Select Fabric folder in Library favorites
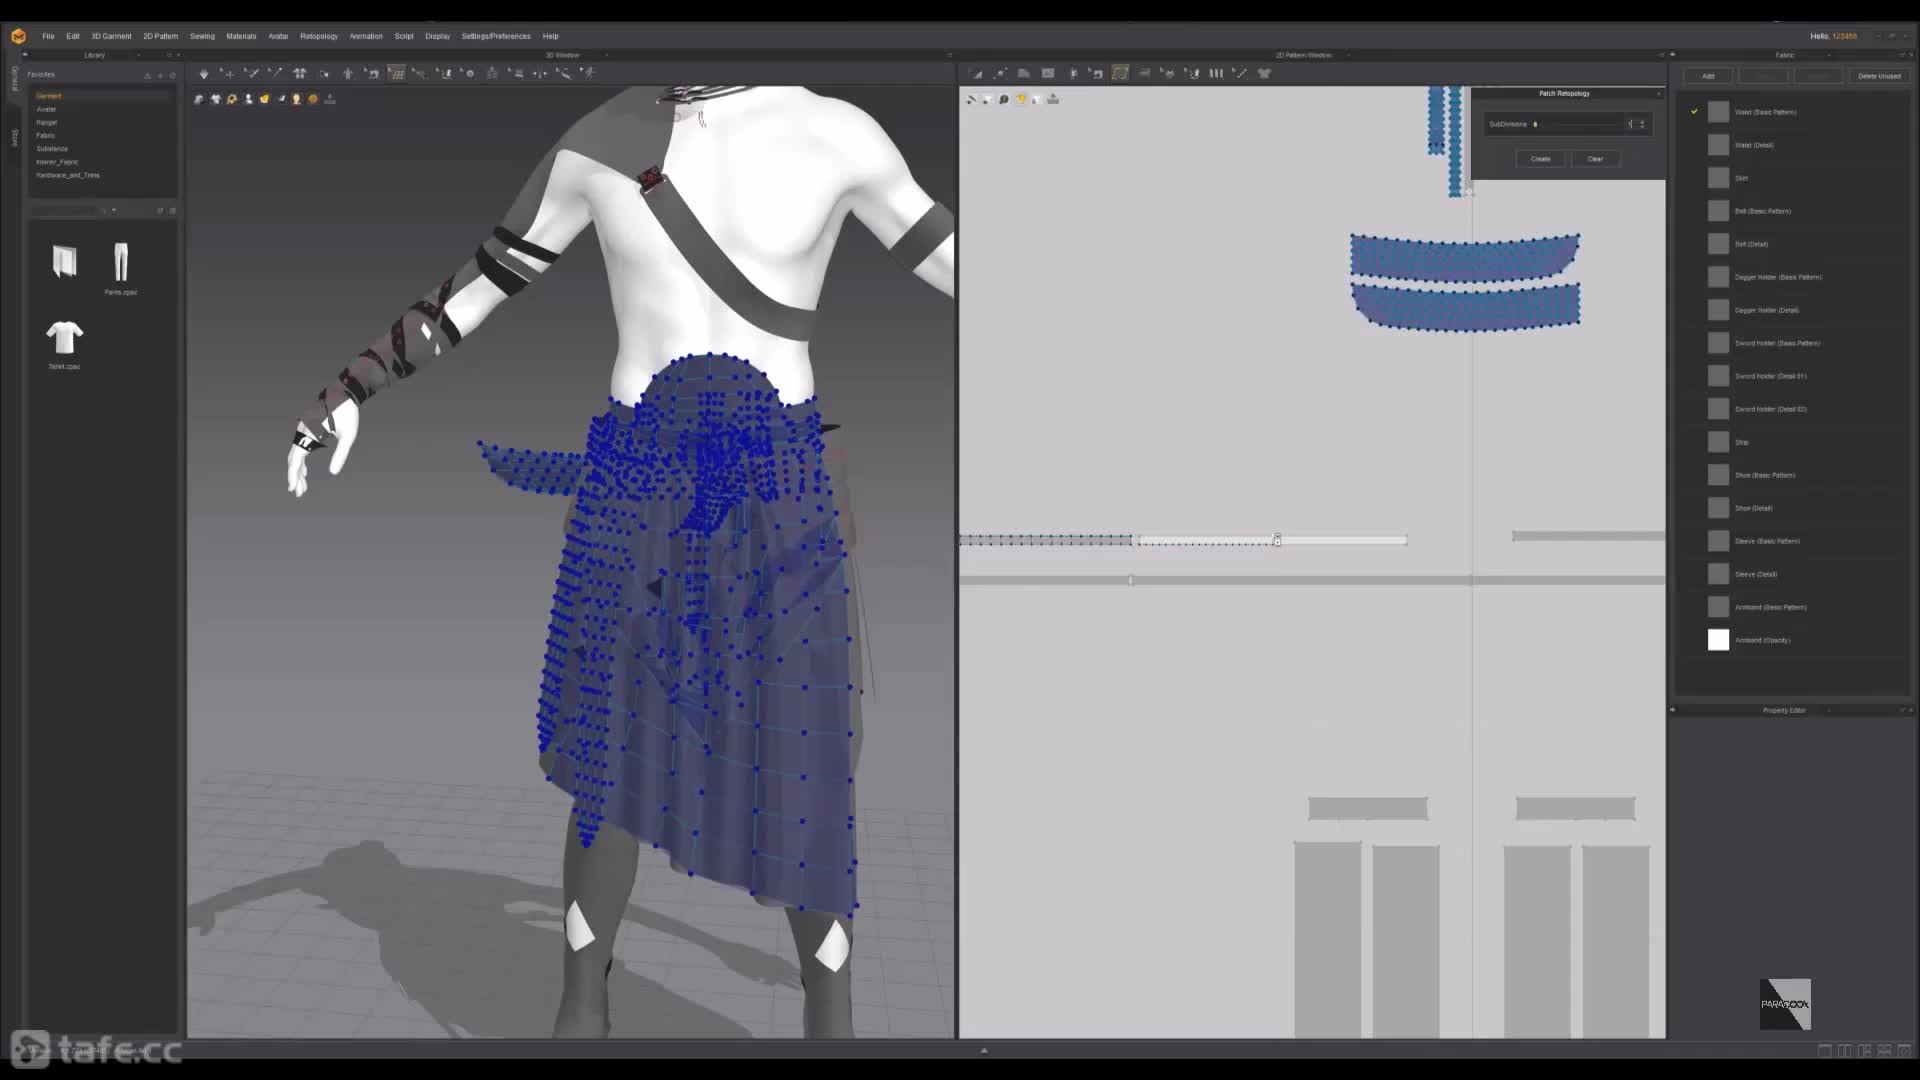Image resolution: width=1920 pixels, height=1080 pixels. pos(45,135)
